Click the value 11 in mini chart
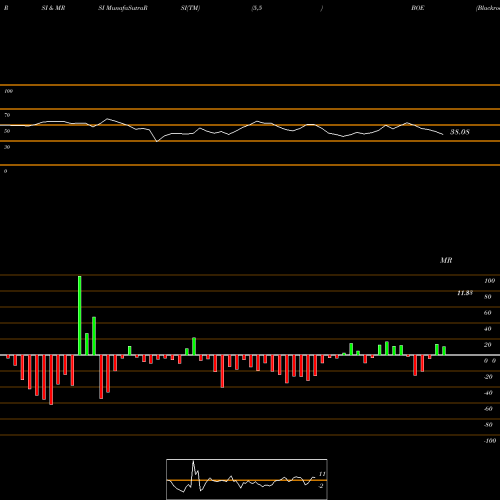 [322, 474]
